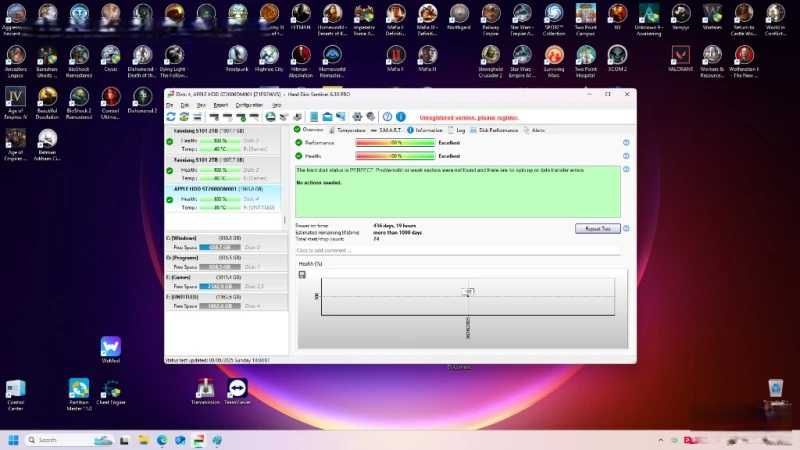Open Surviving Mars desktop shortcut
Viewport: 800px width, 450px height.
554,62
